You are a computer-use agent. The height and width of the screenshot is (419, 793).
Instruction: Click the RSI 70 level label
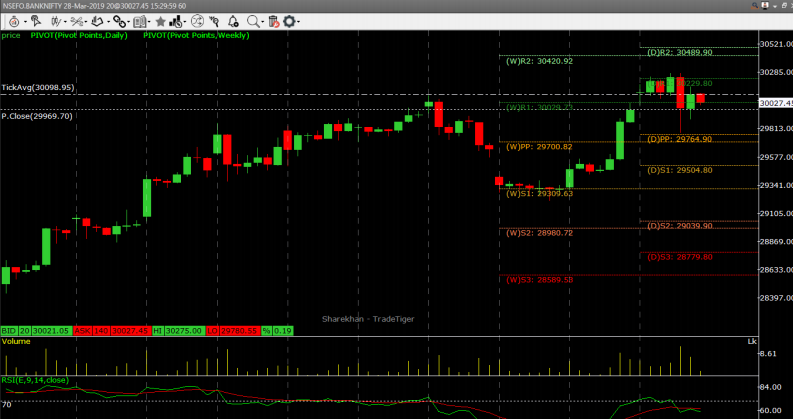click(x=6, y=404)
